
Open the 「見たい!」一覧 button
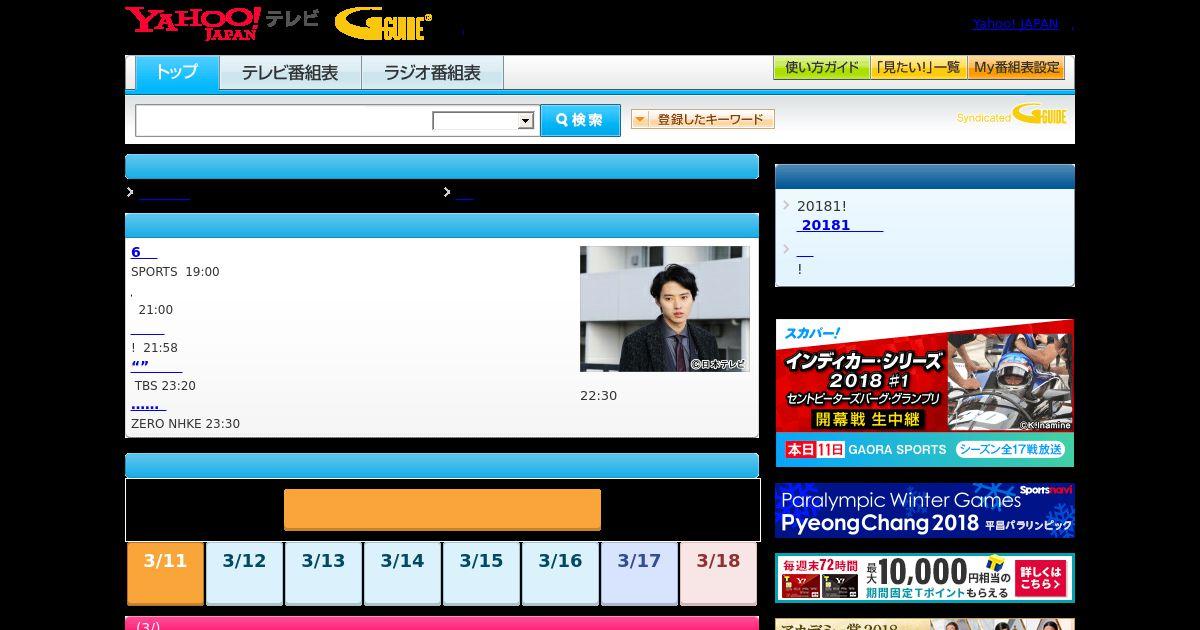point(918,68)
